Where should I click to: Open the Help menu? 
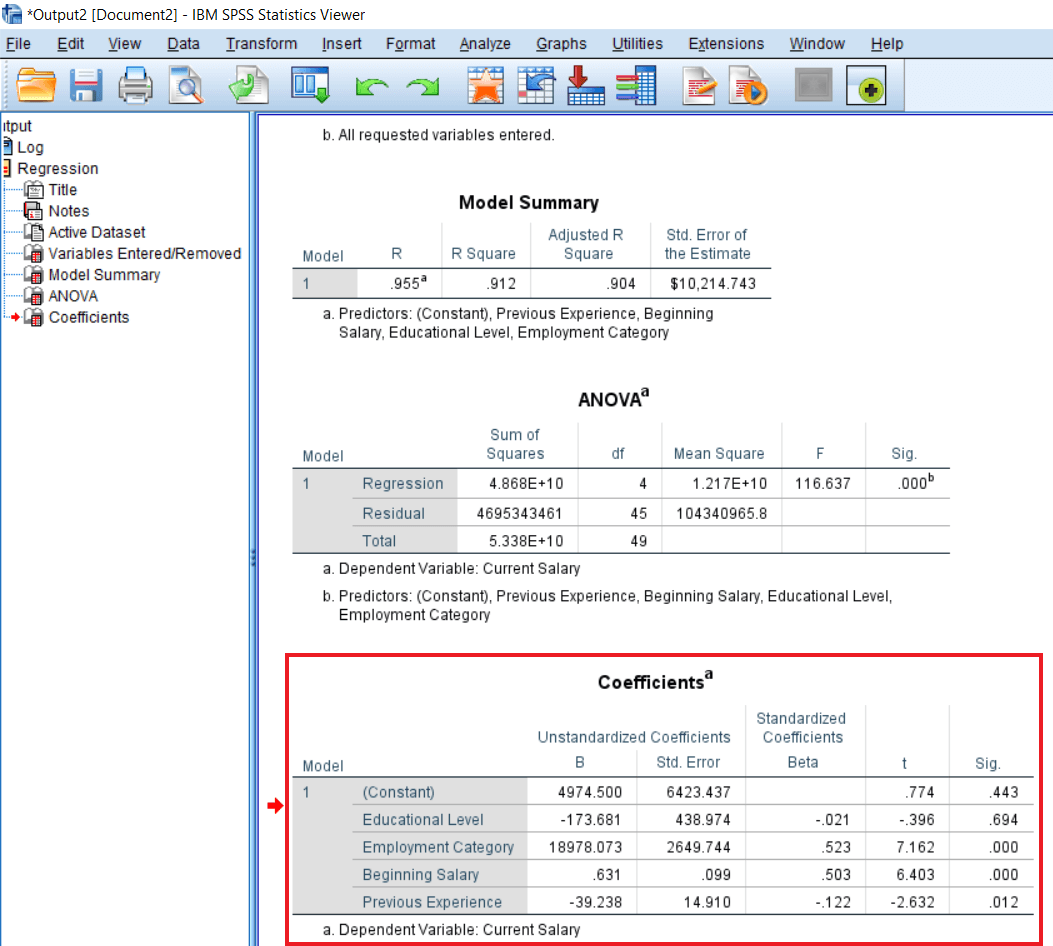coord(886,44)
